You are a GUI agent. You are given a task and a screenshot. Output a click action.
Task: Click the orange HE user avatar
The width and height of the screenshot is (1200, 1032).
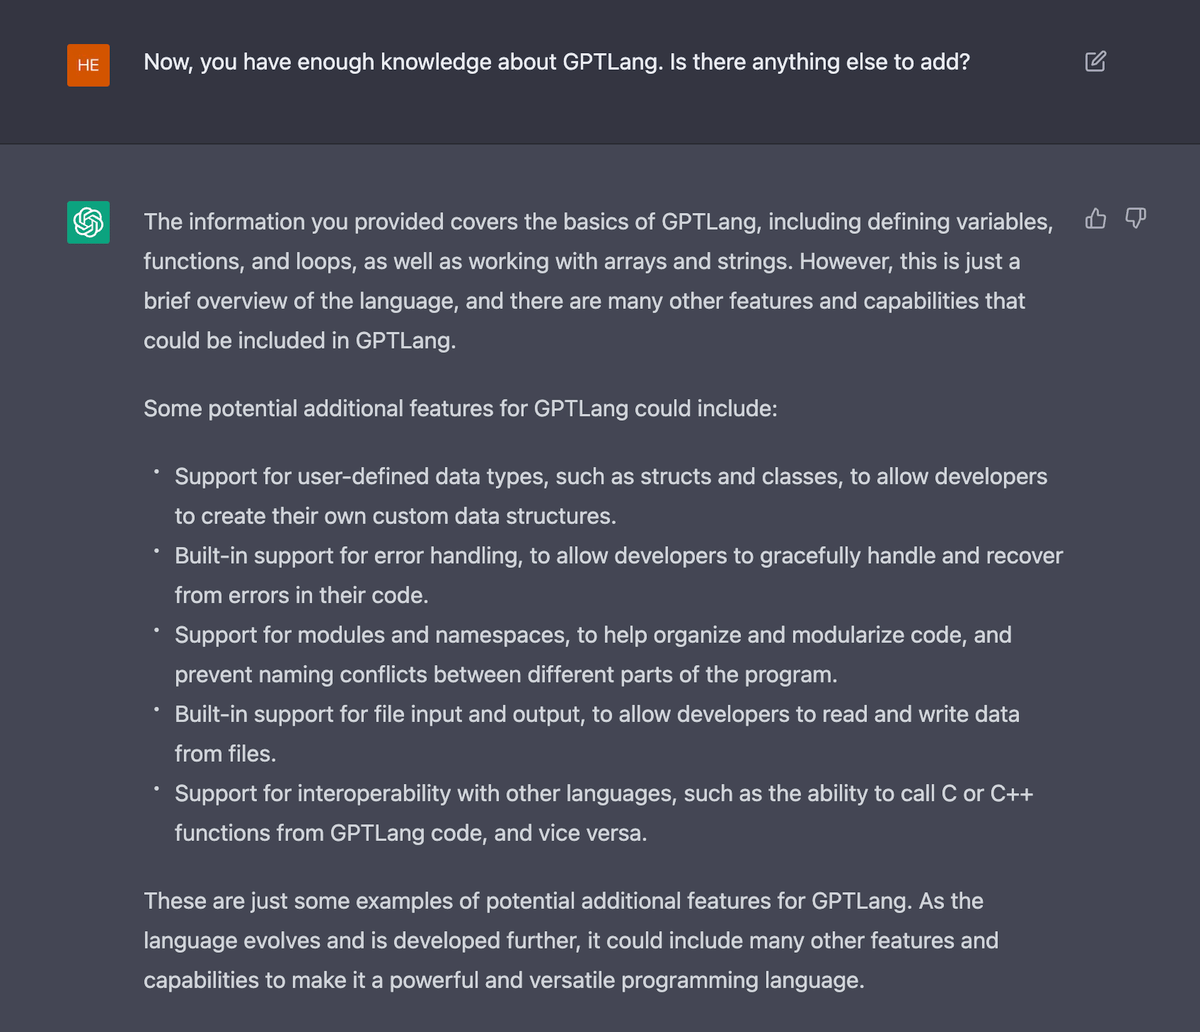click(88, 65)
